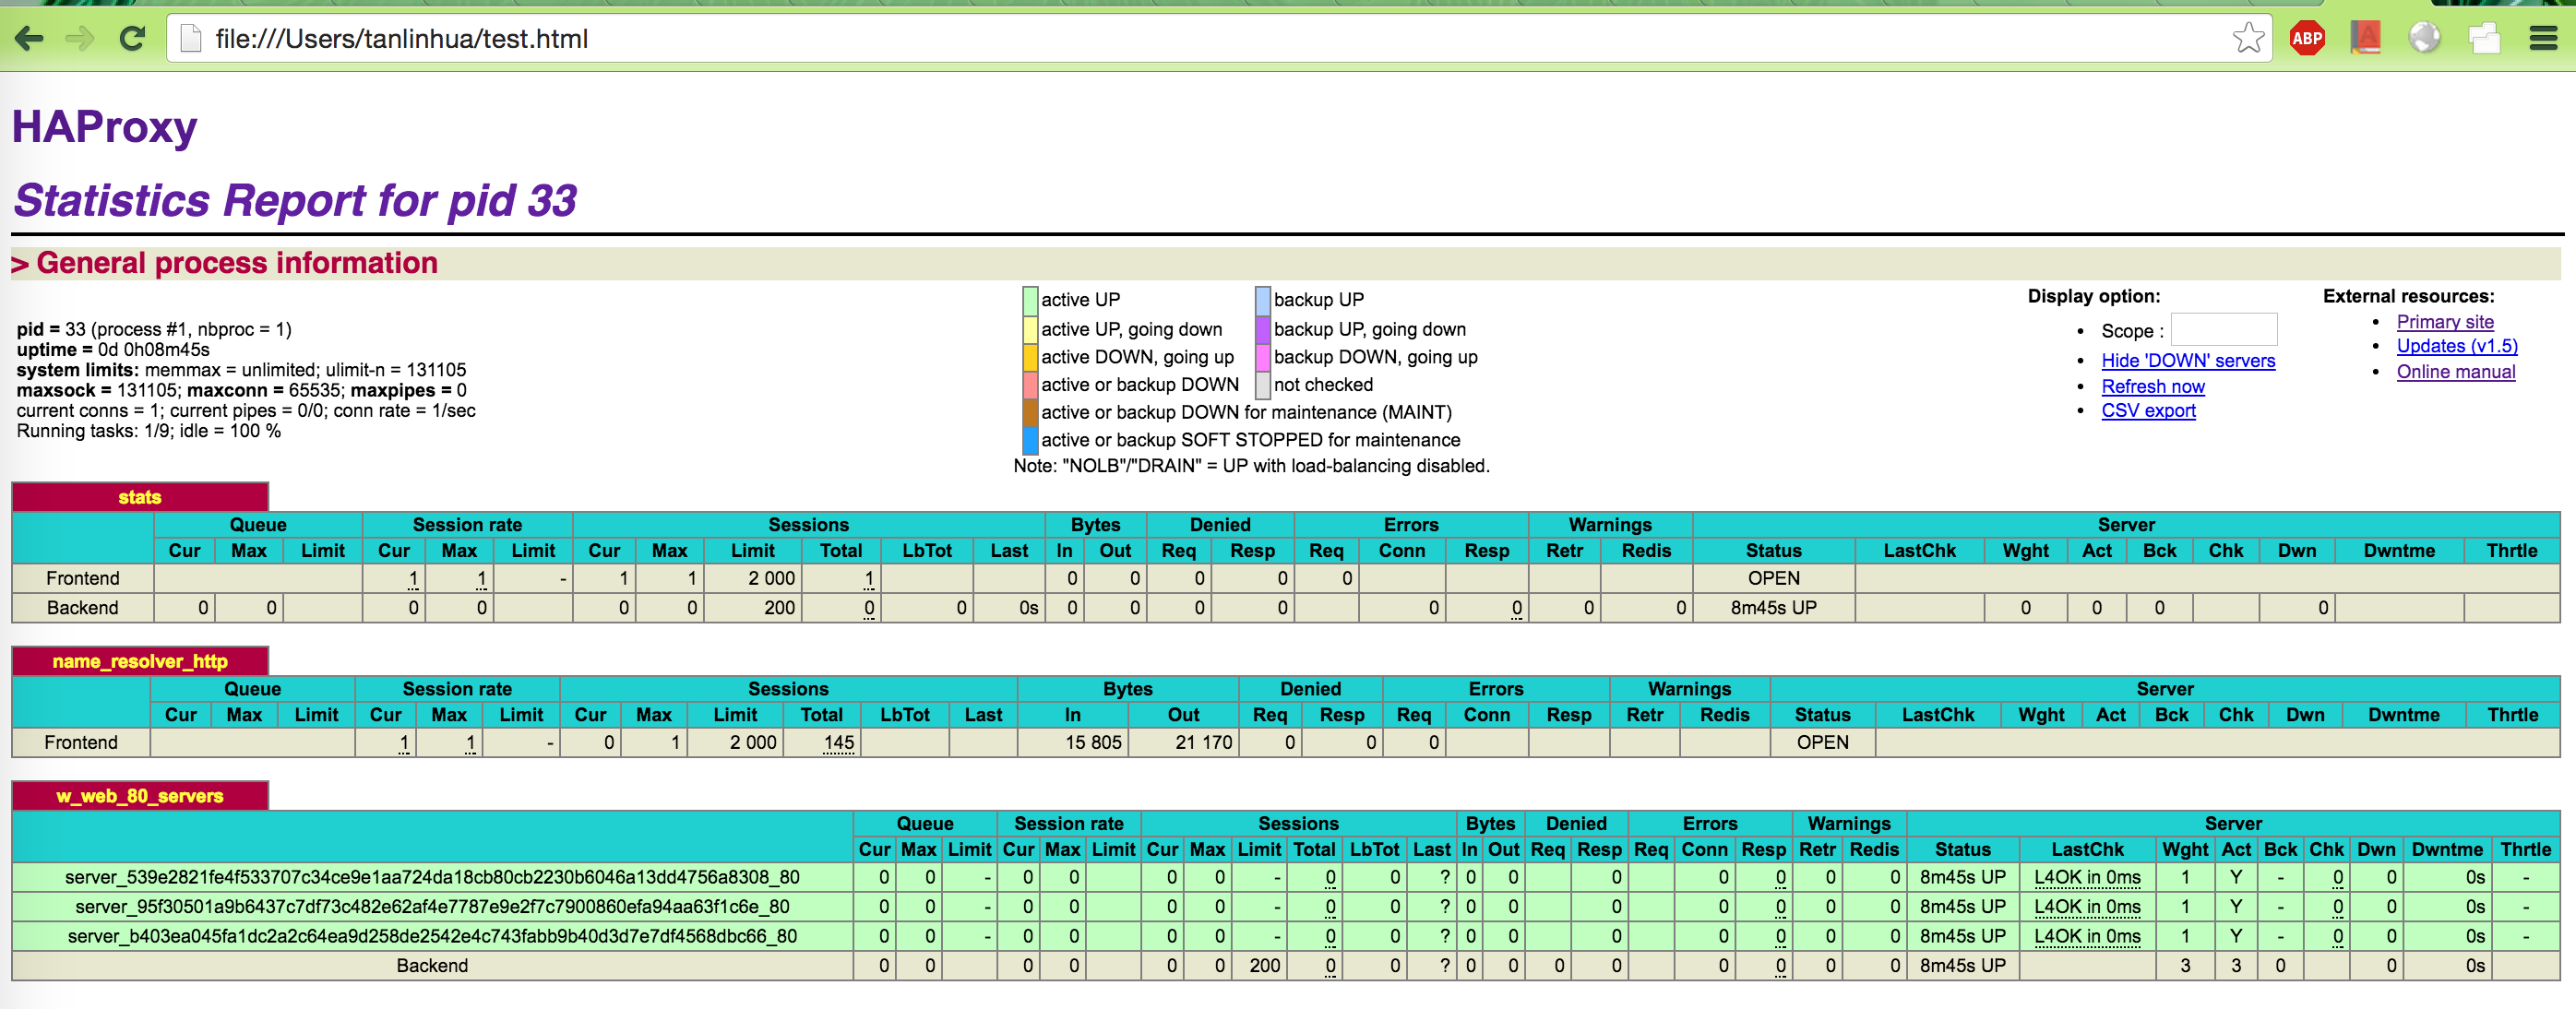Click server_95f30501a9b6437c7df73c482e62af4e7787e9e2f7c7900860efa94aa63f1c6e_80 row name
Image resolution: width=2576 pixels, height=1009 pixels.
432,907
